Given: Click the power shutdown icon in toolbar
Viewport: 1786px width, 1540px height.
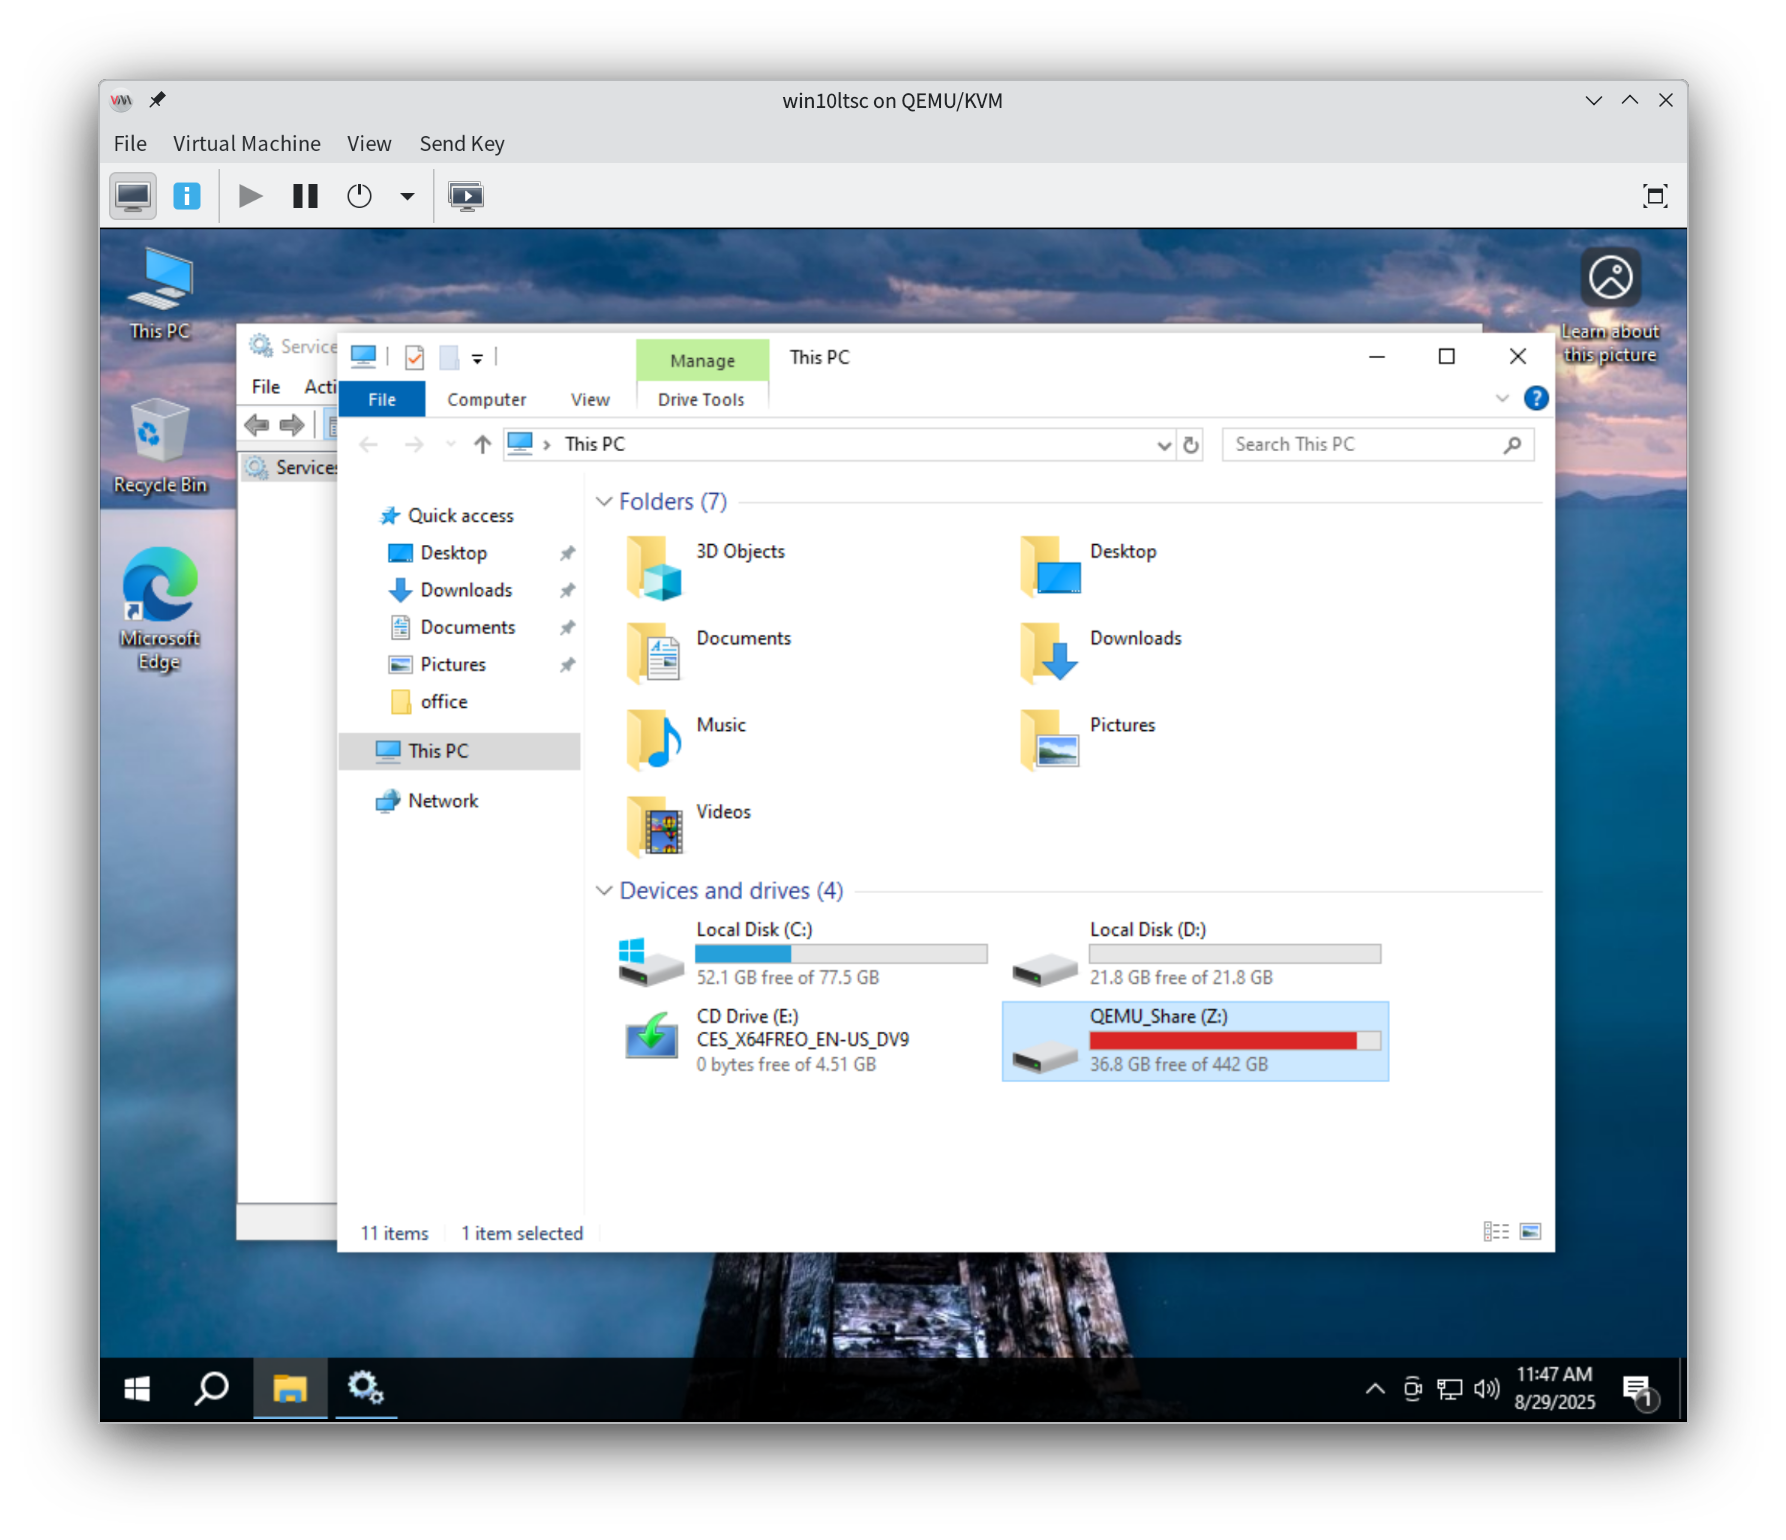Looking at the screenshot, I should [x=359, y=196].
